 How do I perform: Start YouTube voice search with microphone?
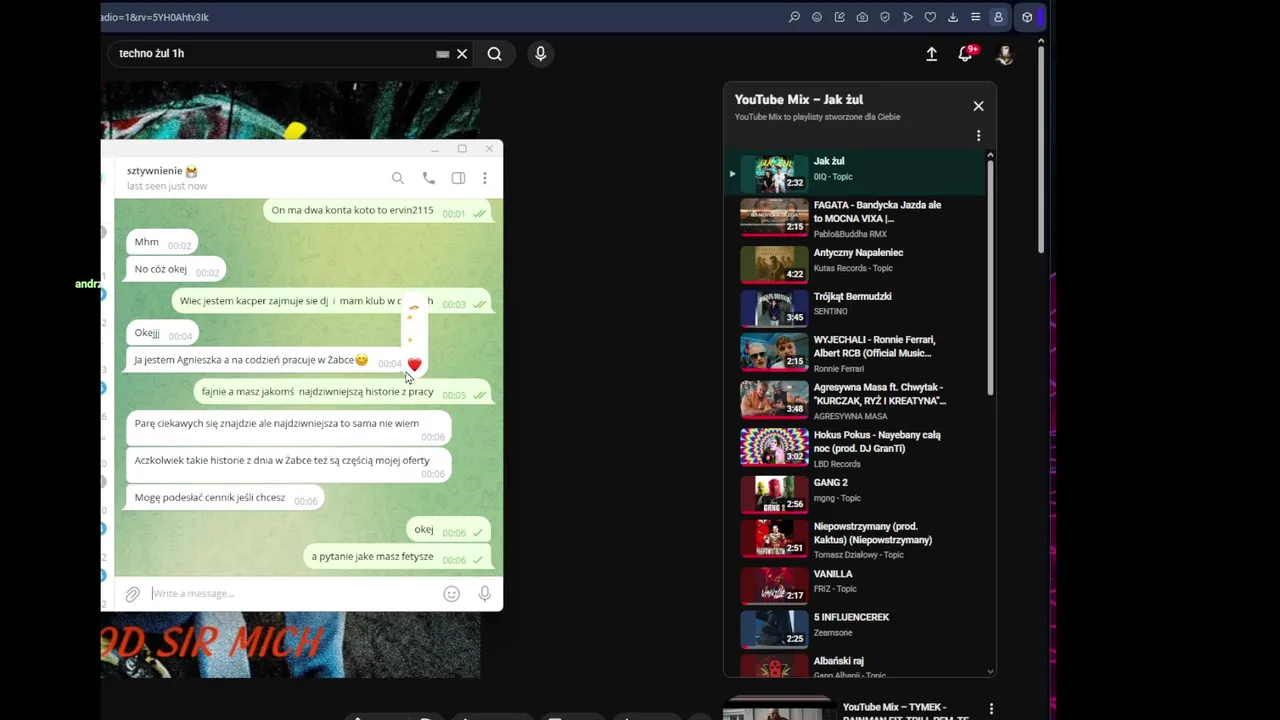pos(540,54)
